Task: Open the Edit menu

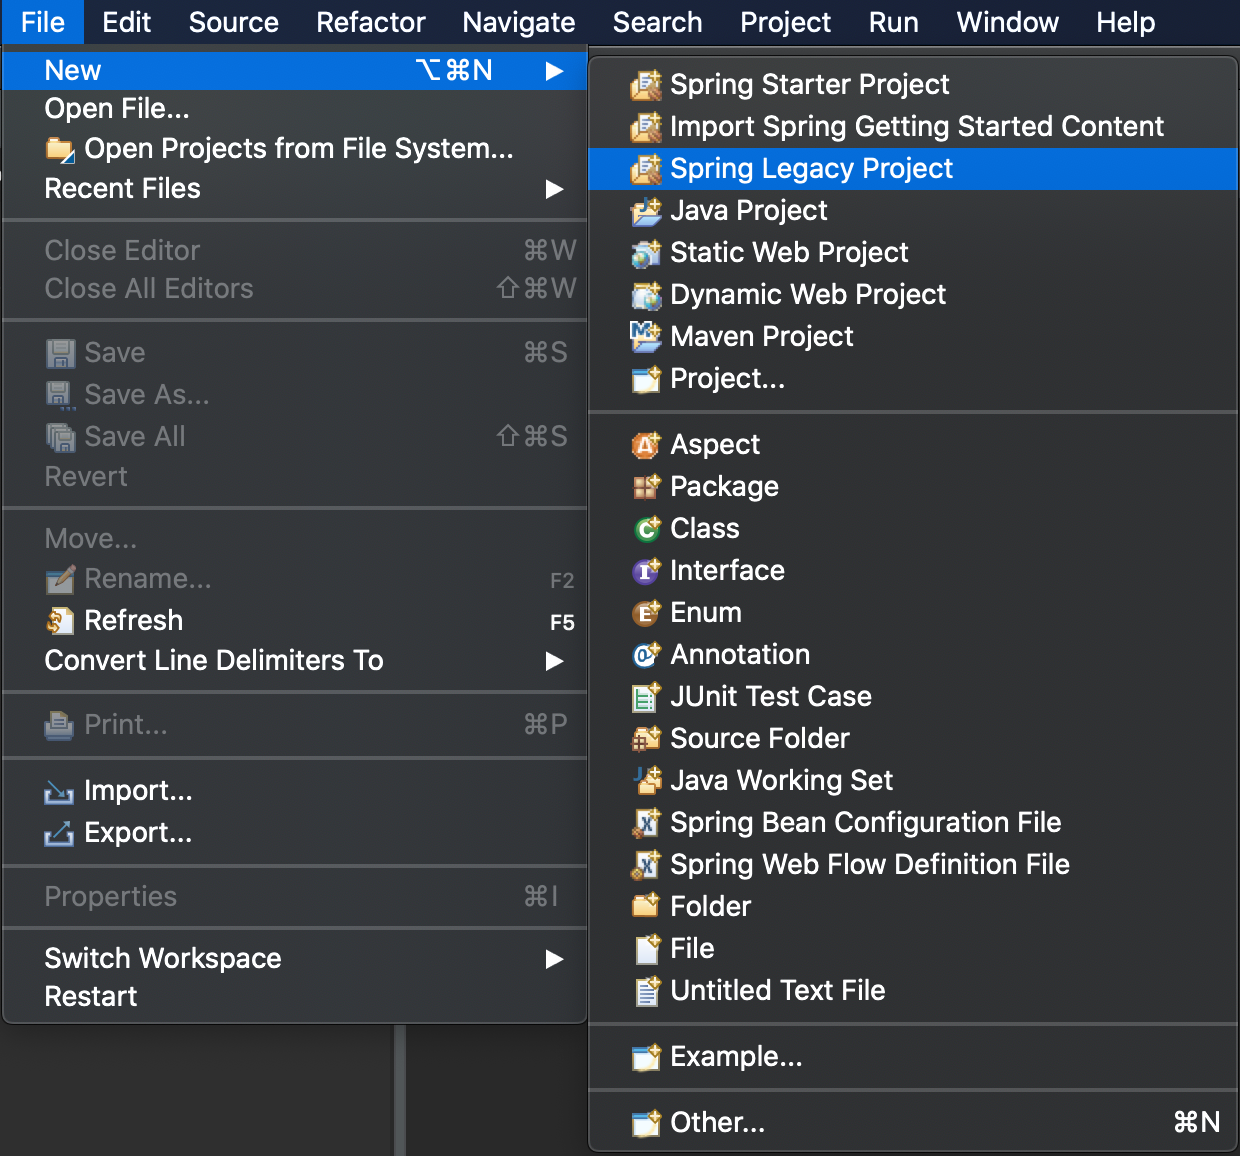Action: coord(126,22)
